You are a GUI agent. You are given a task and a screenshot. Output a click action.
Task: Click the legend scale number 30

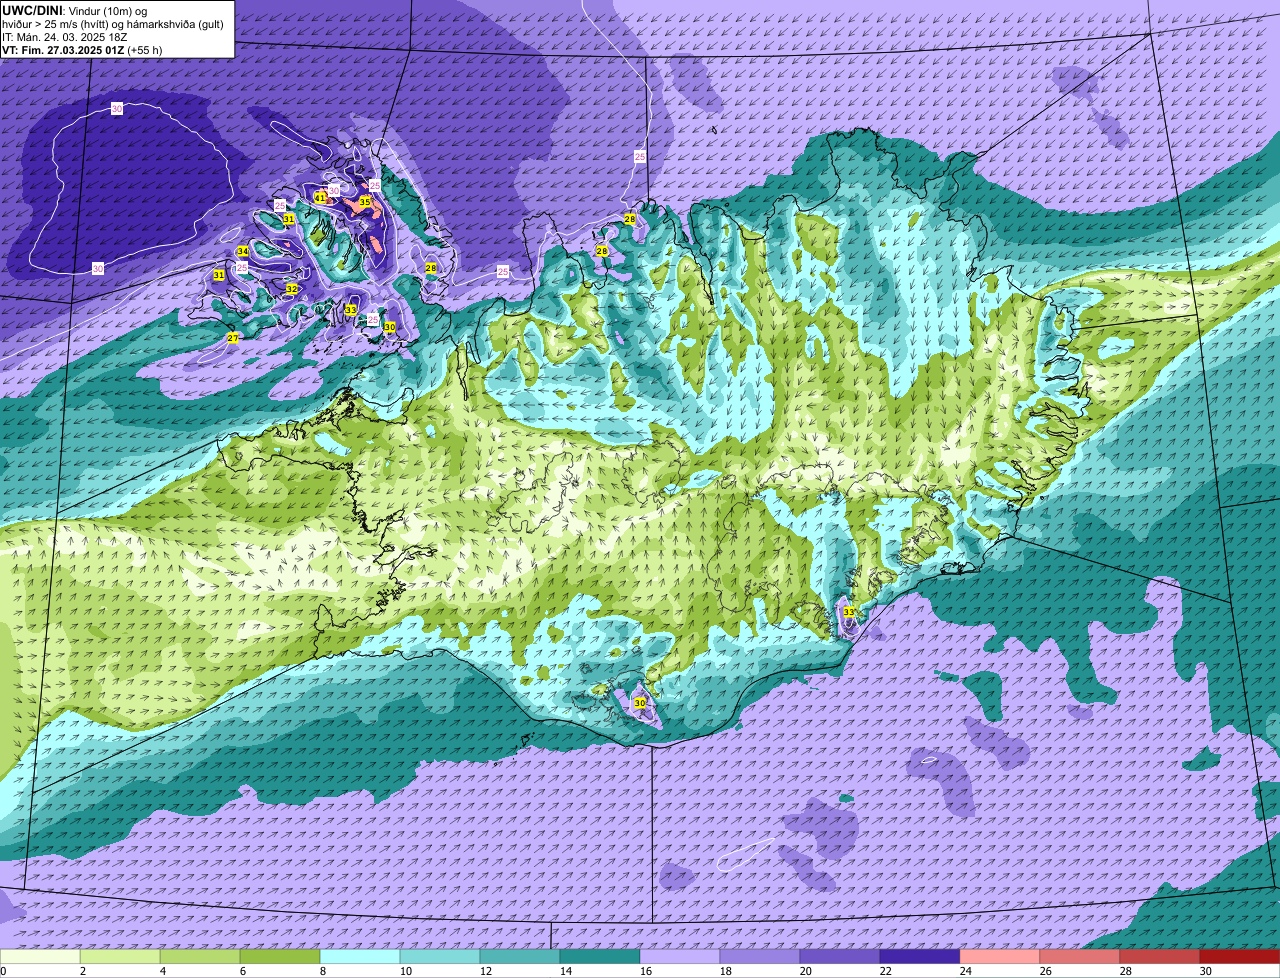coord(1206,971)
